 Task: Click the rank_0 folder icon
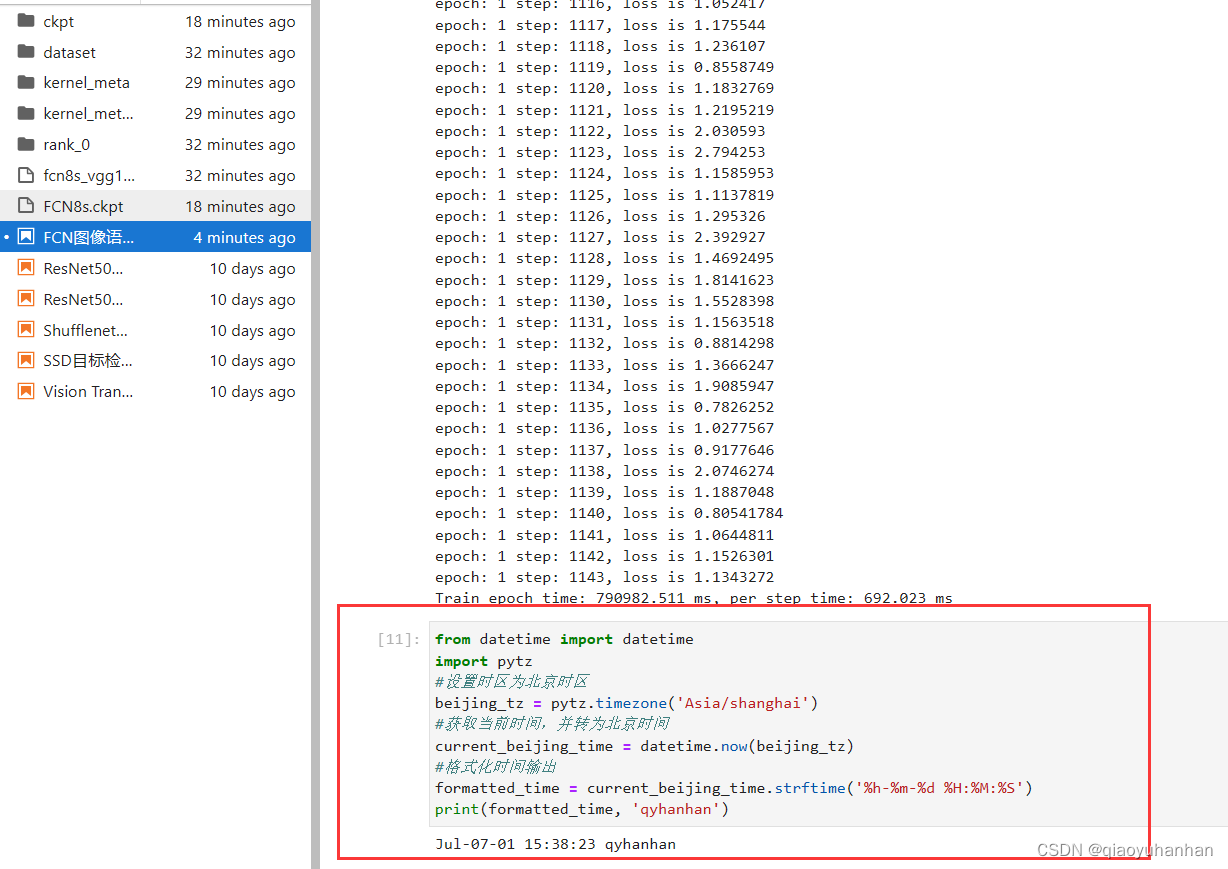pos(26,145)
